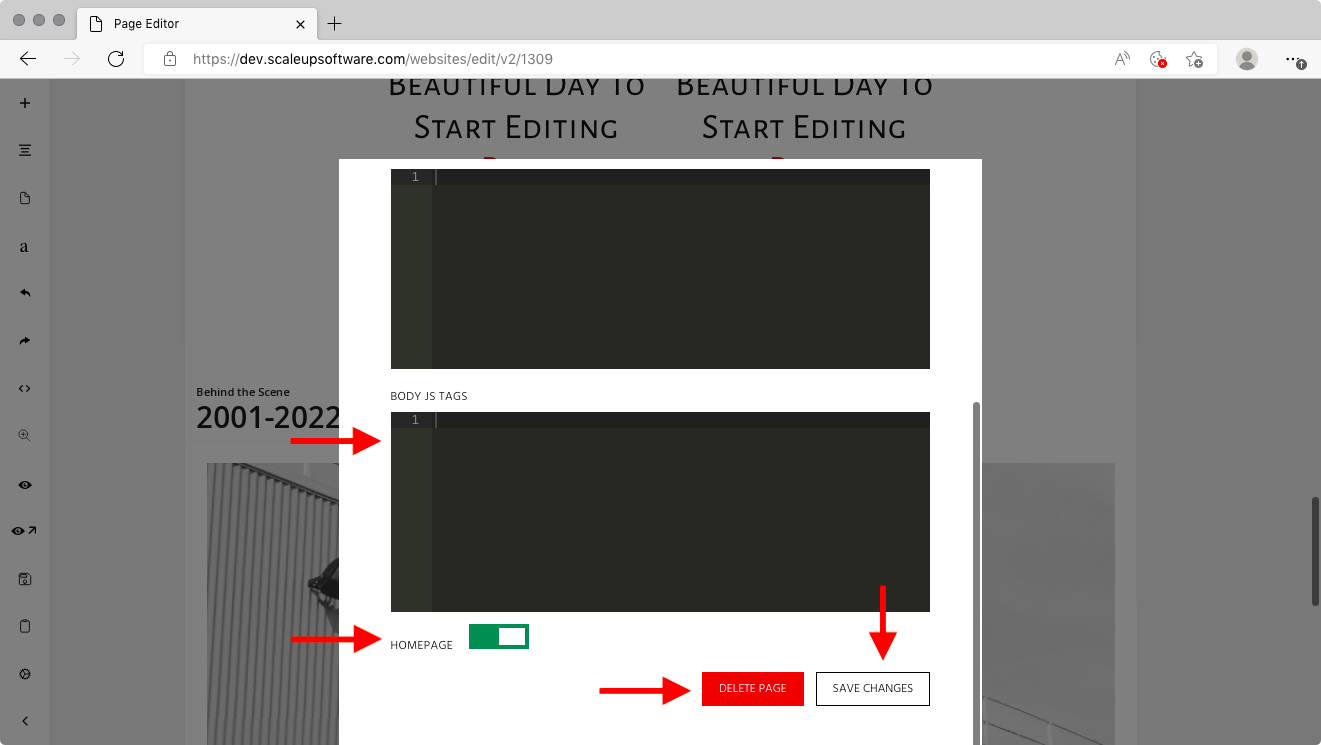Open the browser more-options menu
The width and height of the screenshot is (1321, 745).
coord(1294,60)
